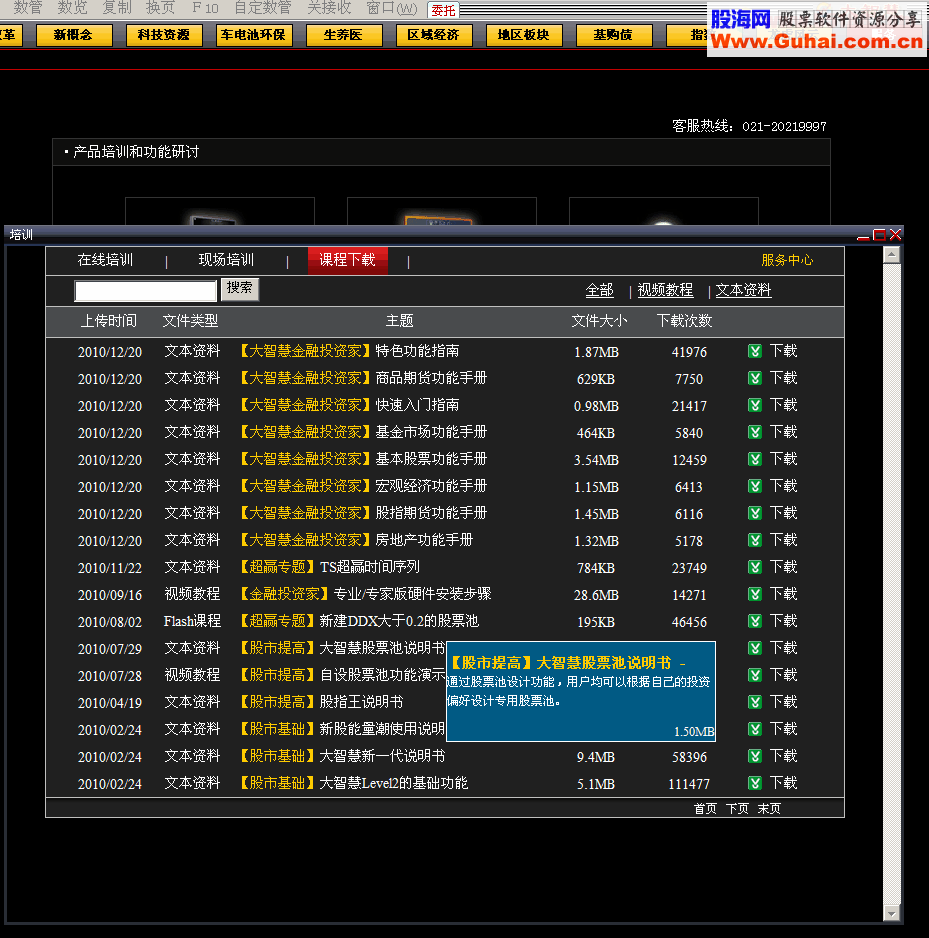Click 下载 text for 特色功能指南
This screenshot has height=938, width=929.
pos(783,351)
